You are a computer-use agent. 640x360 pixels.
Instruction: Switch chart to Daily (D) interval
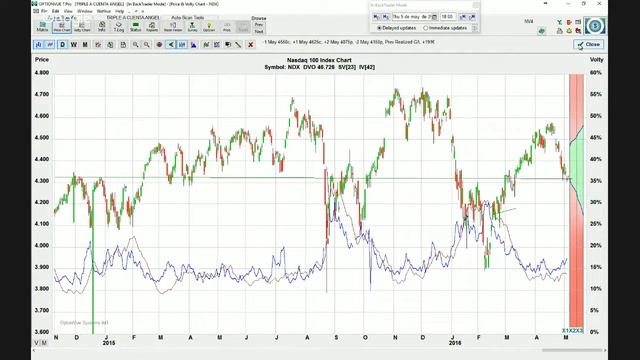62,44
